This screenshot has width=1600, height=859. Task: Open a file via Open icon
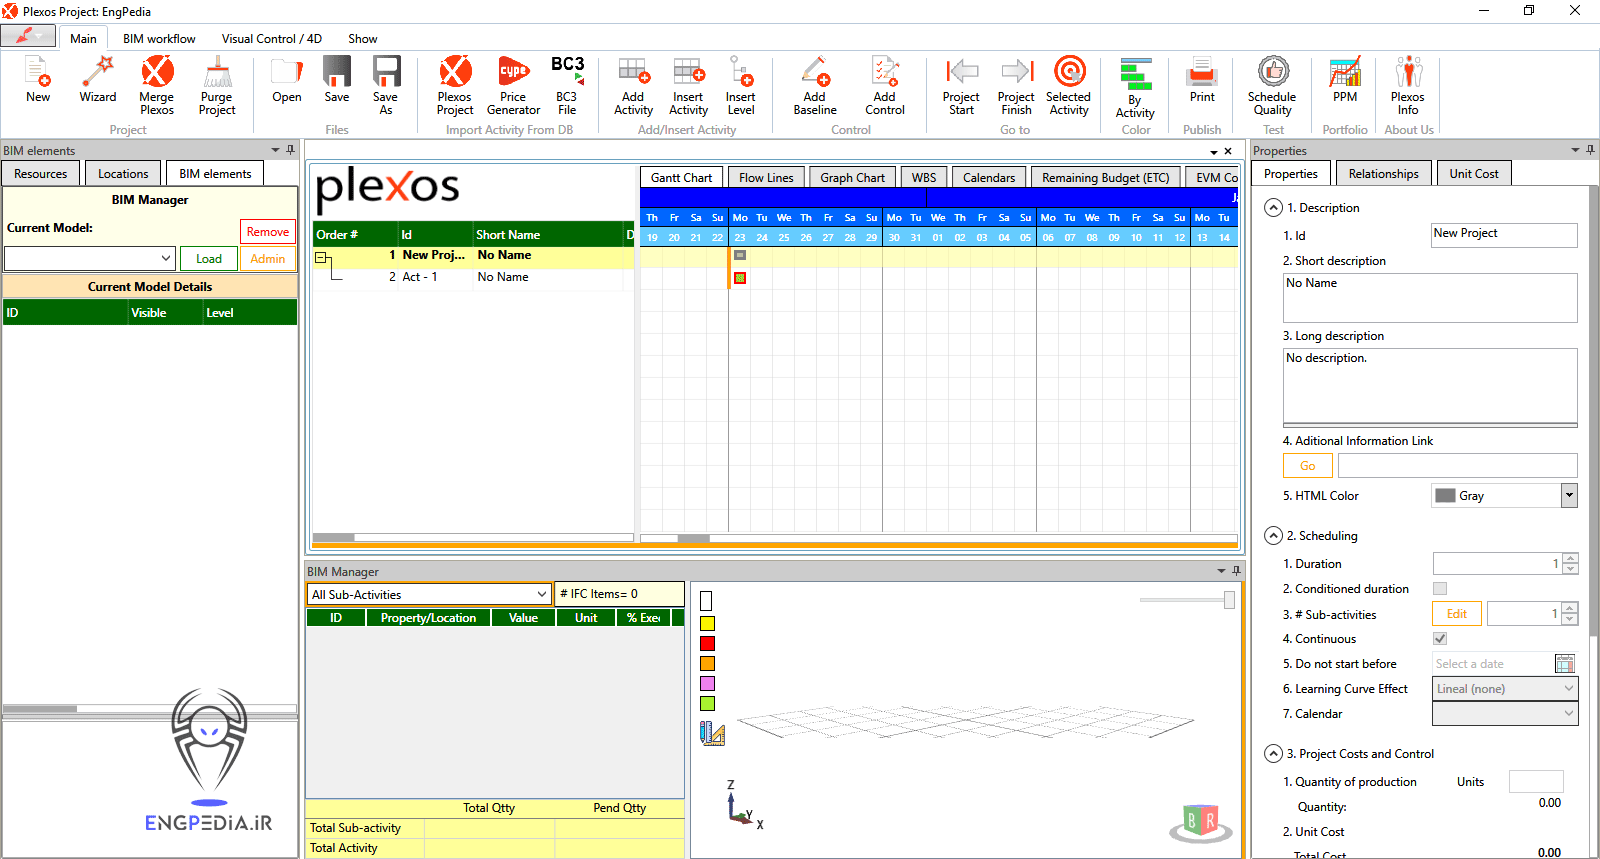click(287, 80)
